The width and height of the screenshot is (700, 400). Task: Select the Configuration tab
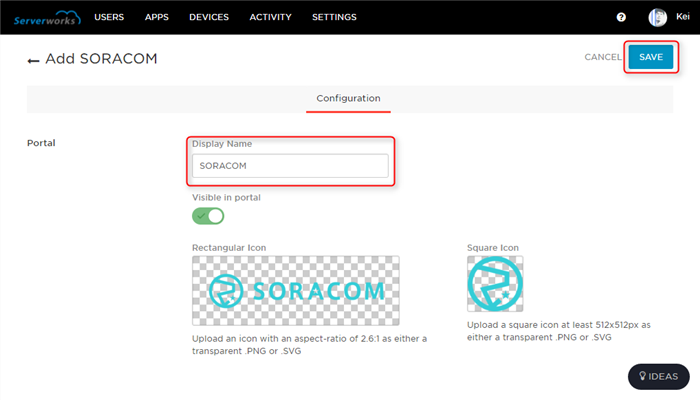click(x=348, y=99)
